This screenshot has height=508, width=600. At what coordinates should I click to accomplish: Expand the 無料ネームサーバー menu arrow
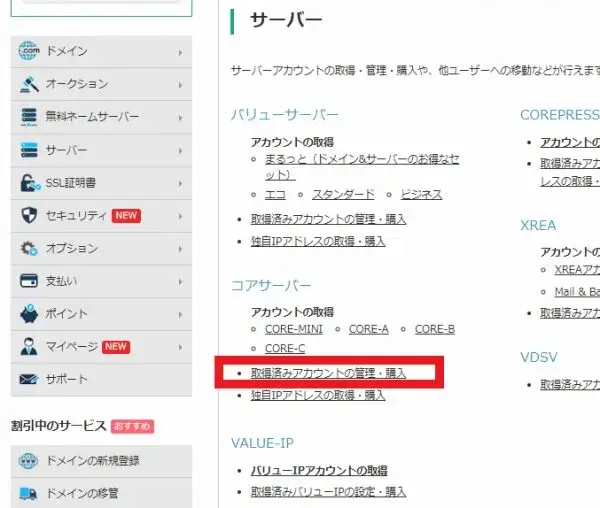(180, 118)
